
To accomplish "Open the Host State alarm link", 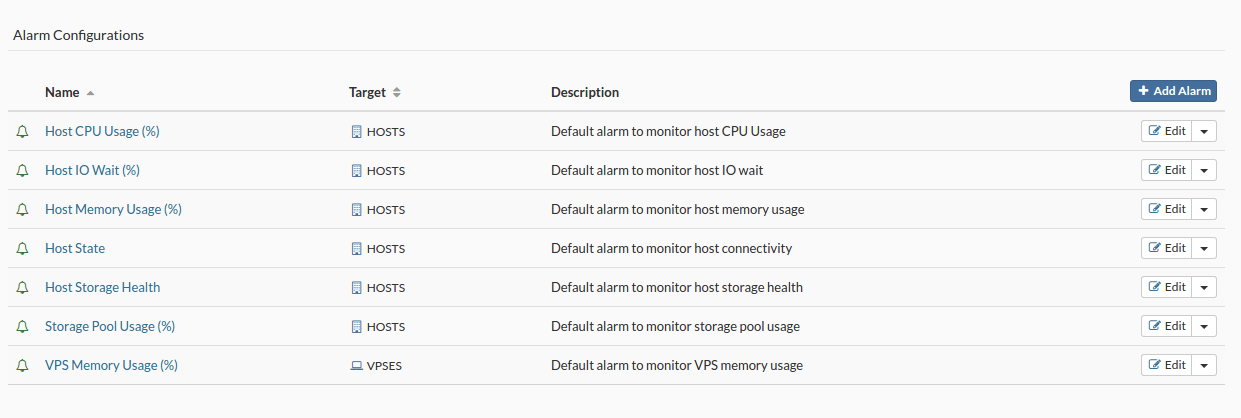I will coord(75,248).
